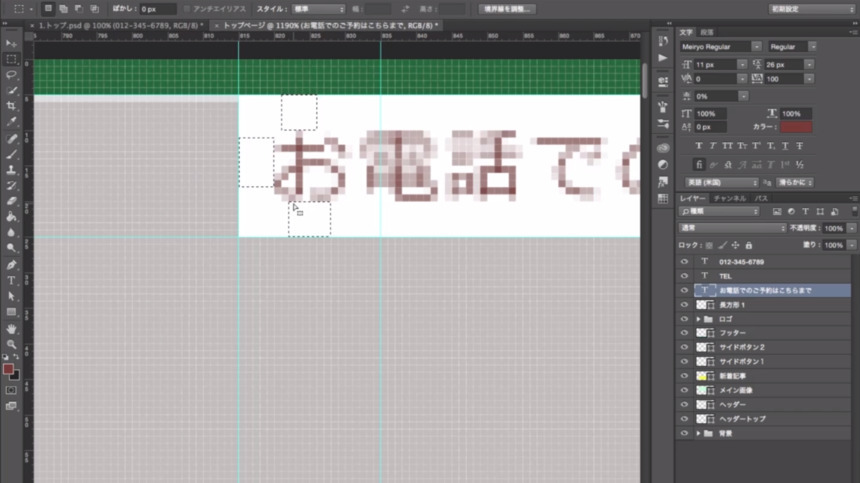Image resolution: width=860 pixels, height=483 pixels.
Task: Open the スタイル dropdown in options bar
Action: 318,9
